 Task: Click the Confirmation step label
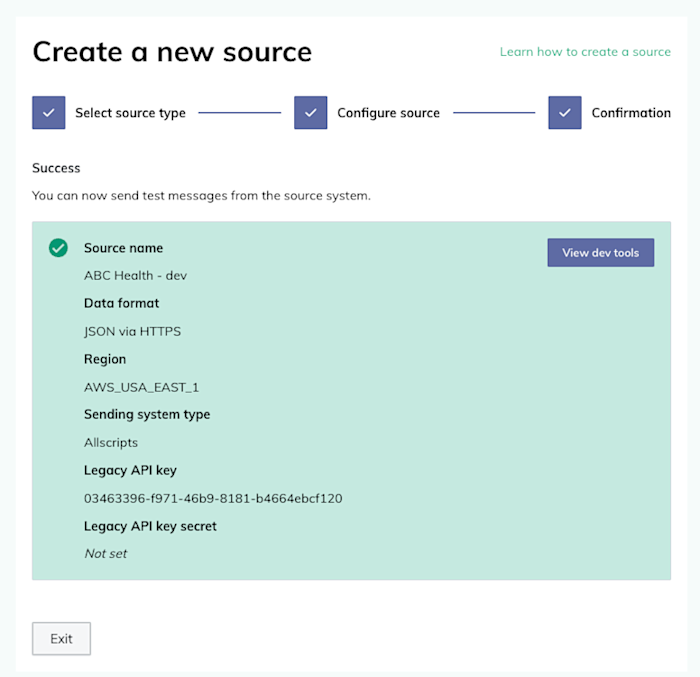click(631, 113)
